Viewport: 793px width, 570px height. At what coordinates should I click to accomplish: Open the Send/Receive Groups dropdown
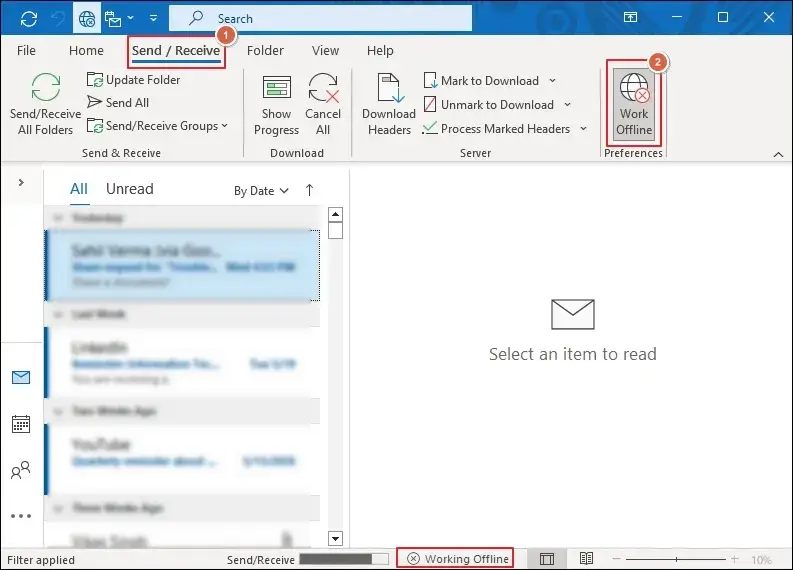157,126
